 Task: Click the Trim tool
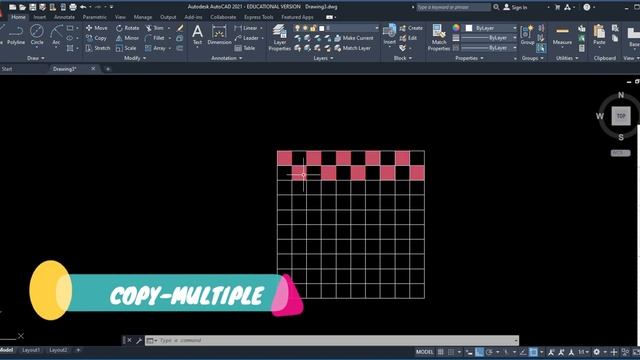click(x=155, y=28)
